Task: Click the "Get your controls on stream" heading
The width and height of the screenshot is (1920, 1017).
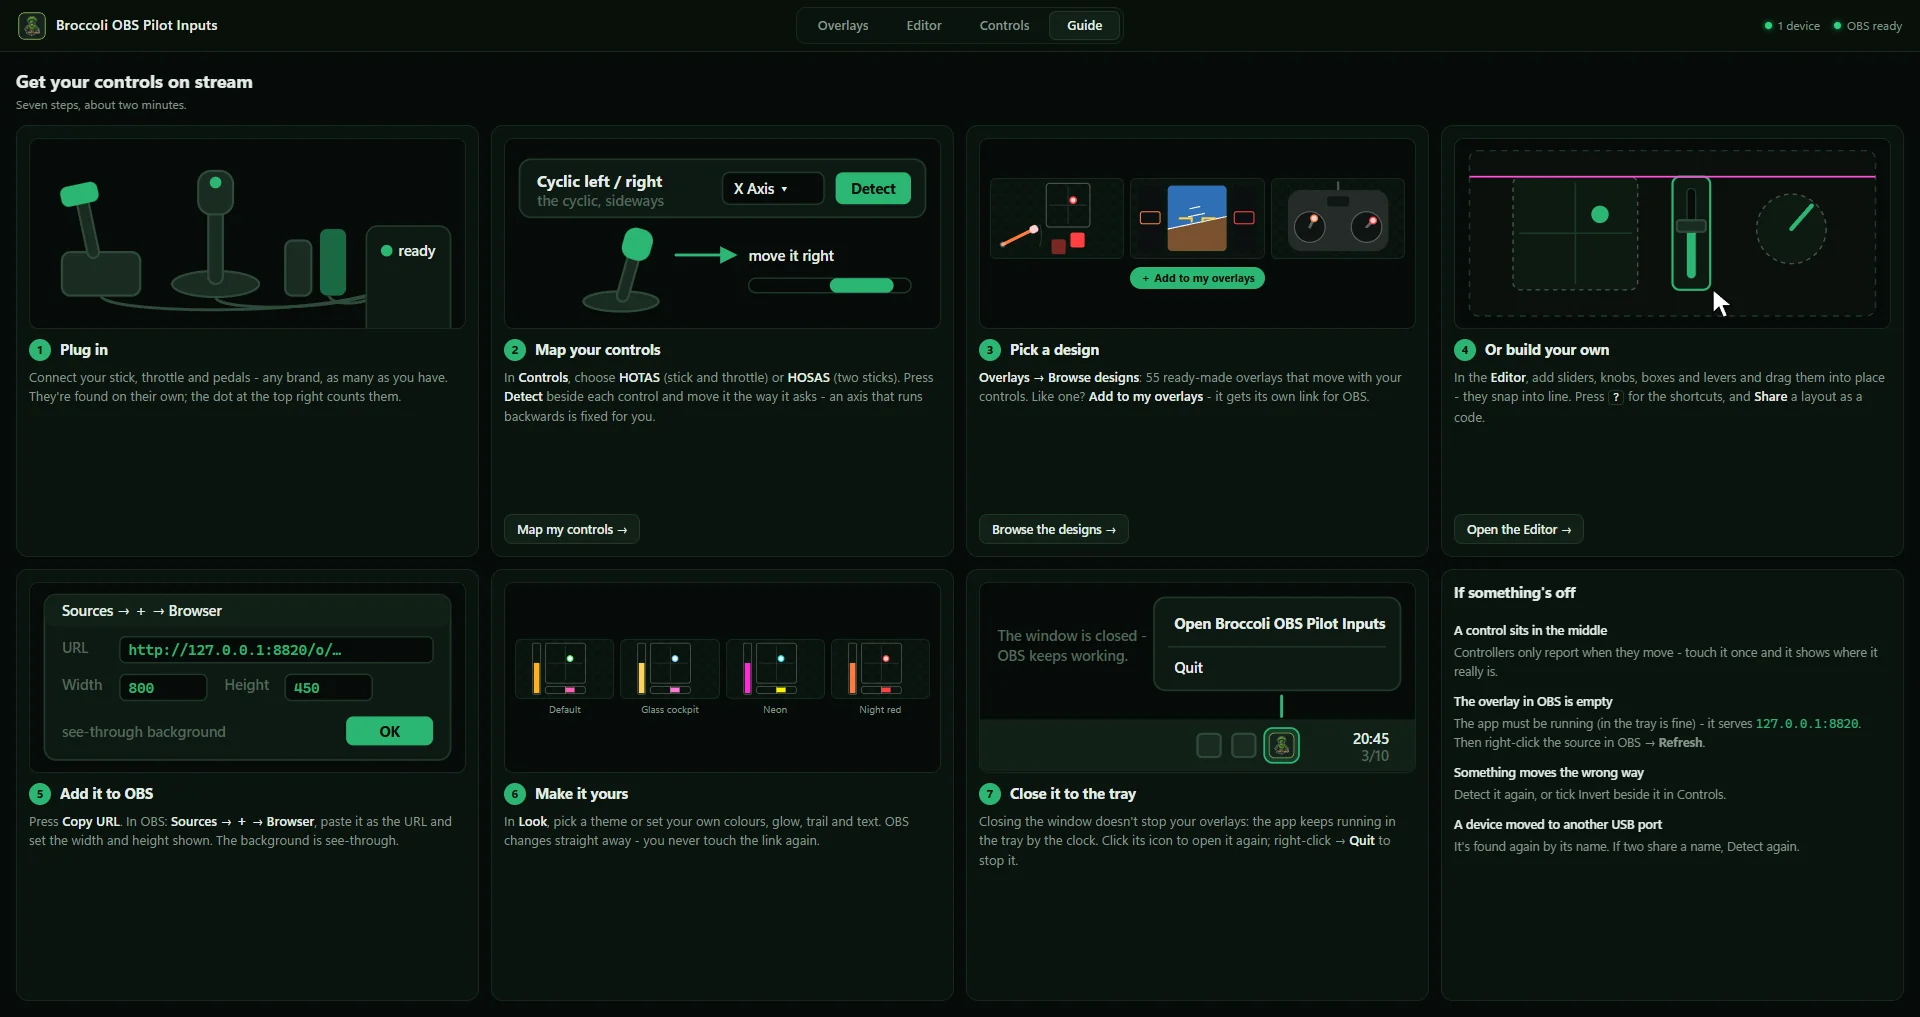Action: point(134,82)
